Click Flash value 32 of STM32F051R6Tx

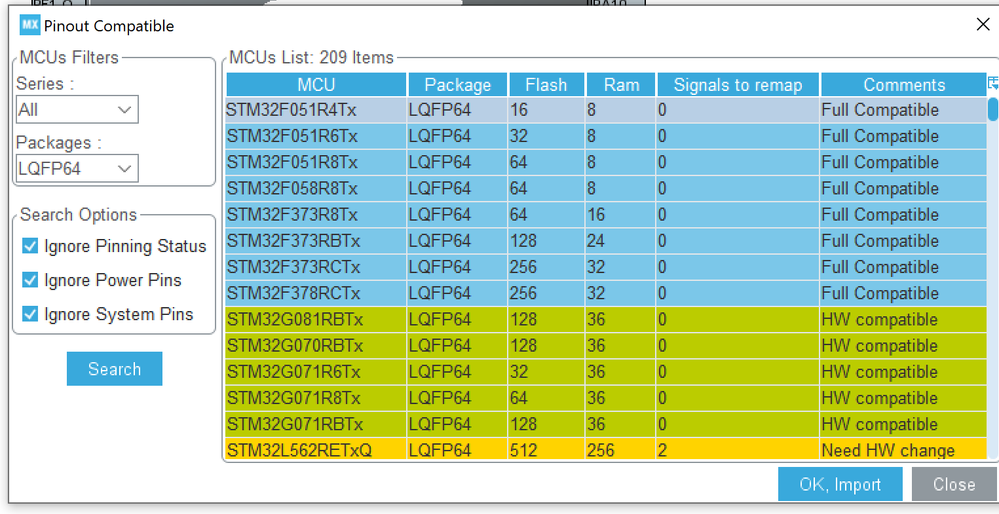pyautogui.click(x=546, y=136)
